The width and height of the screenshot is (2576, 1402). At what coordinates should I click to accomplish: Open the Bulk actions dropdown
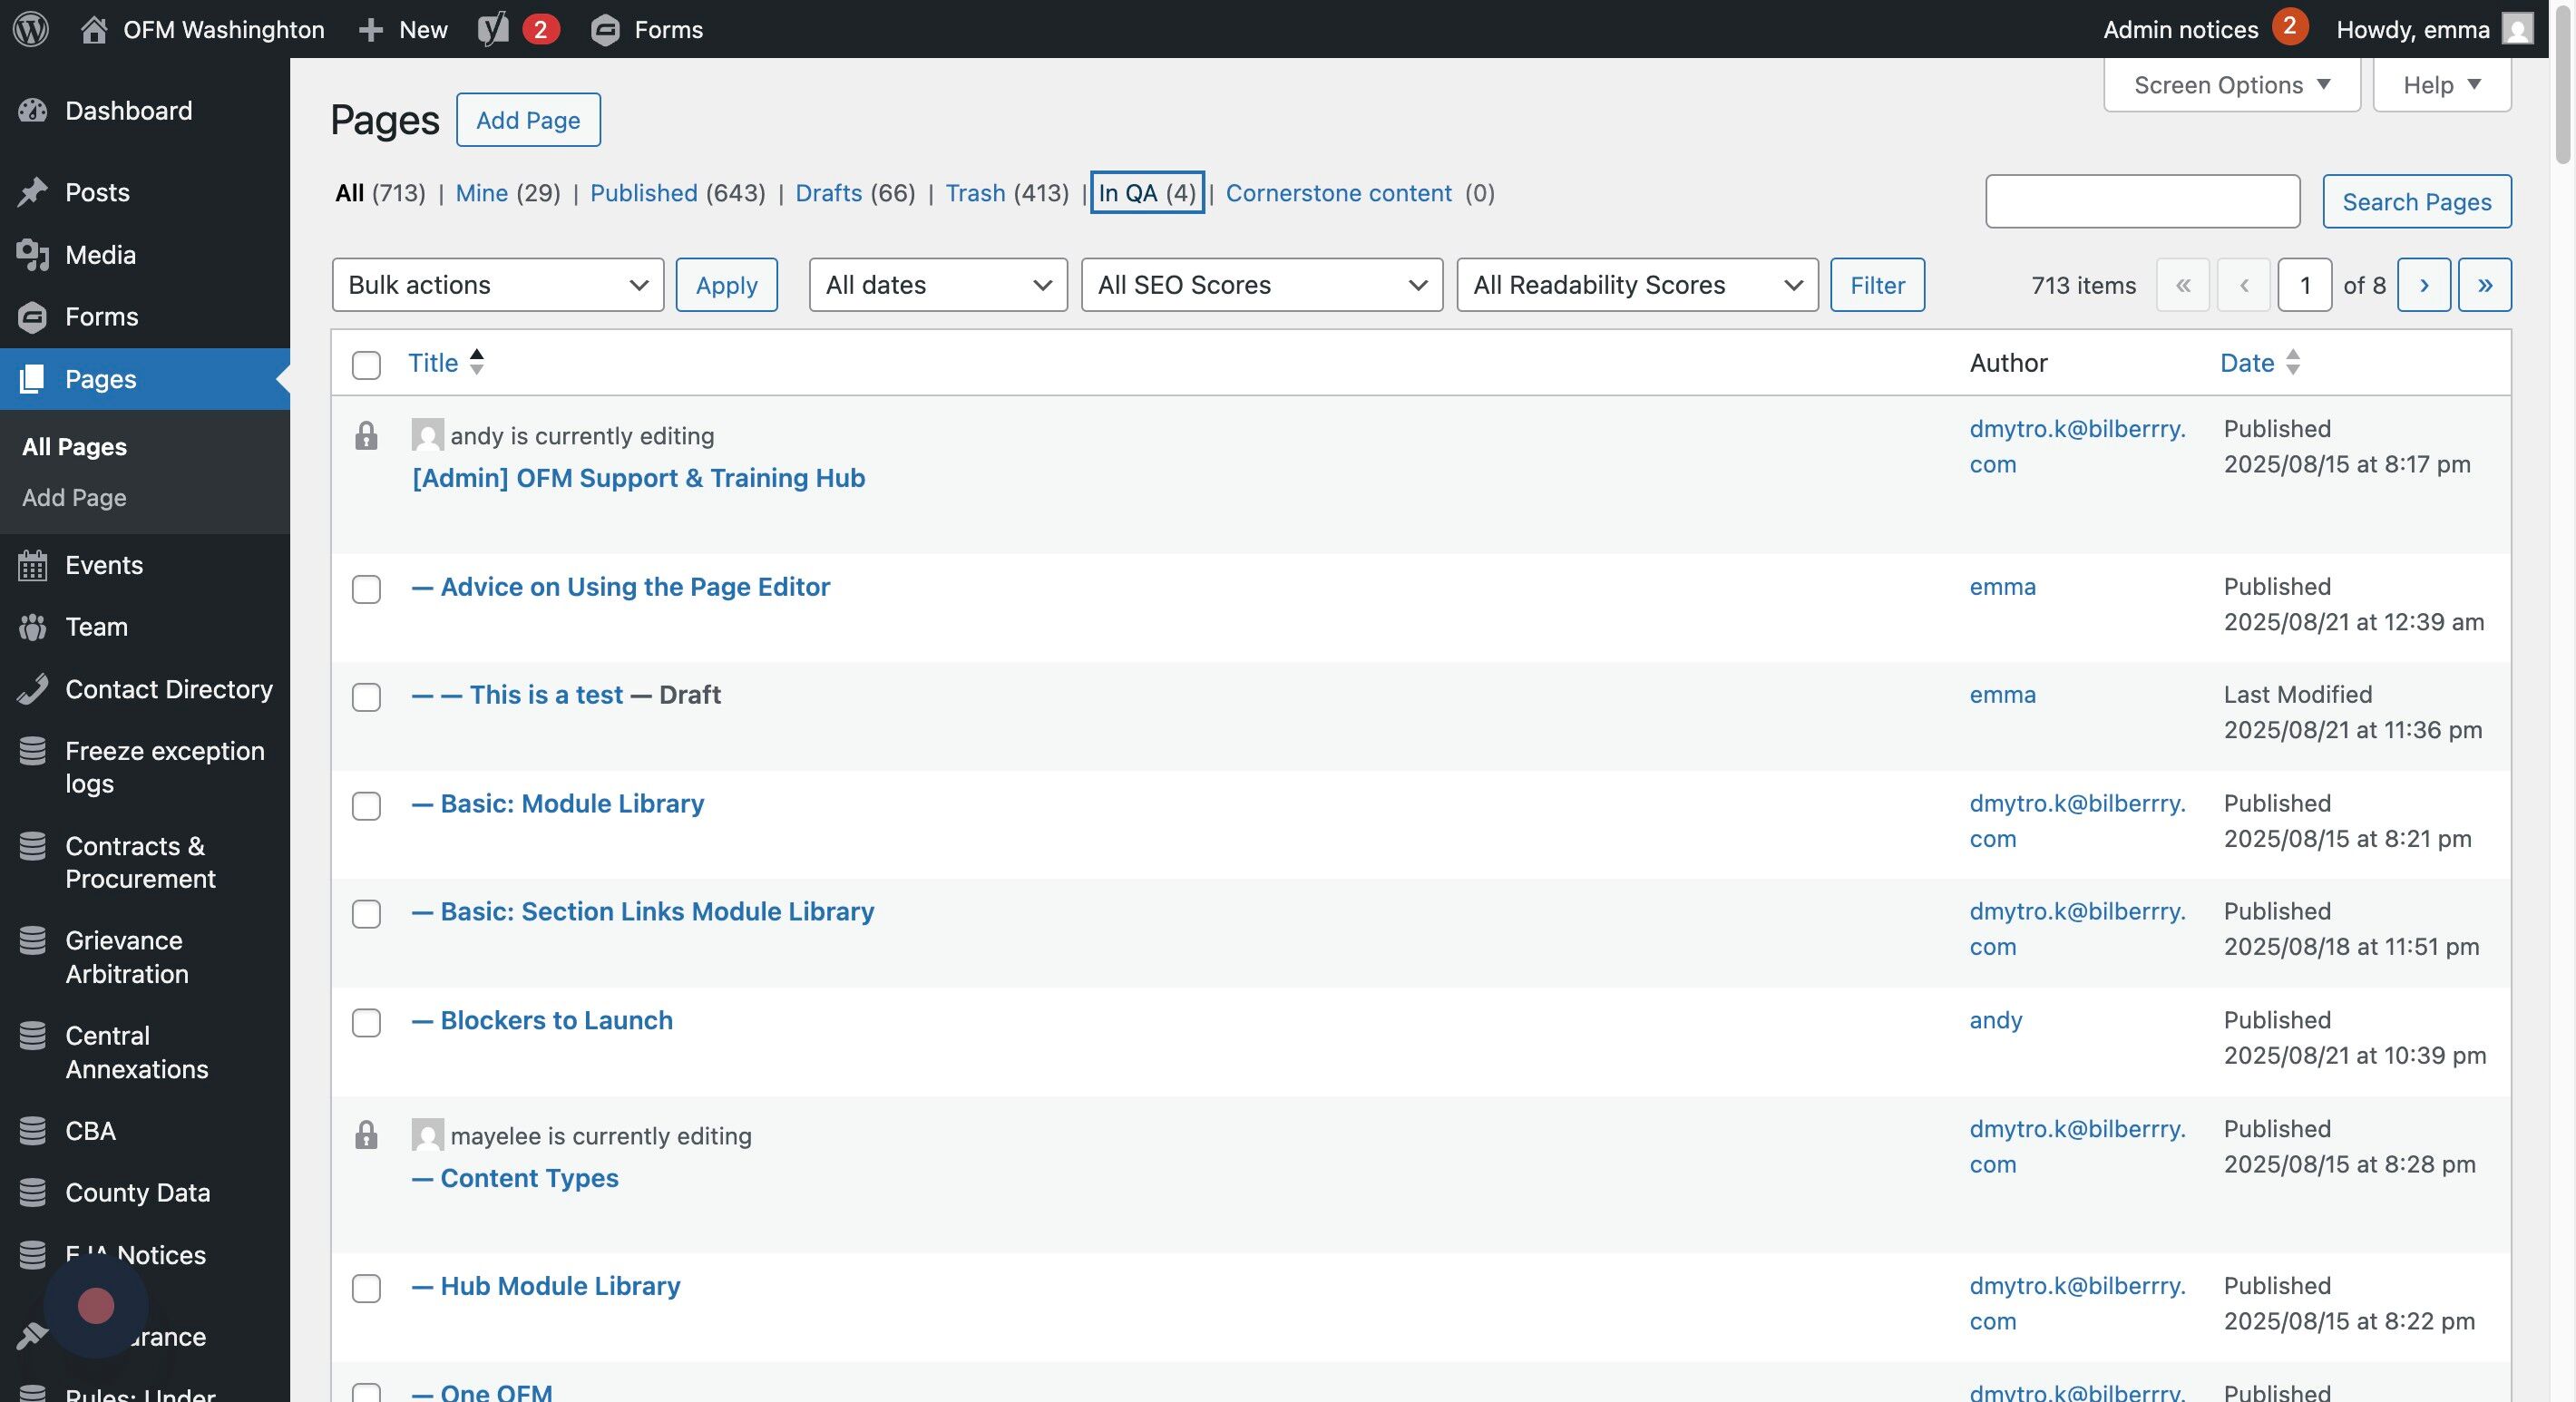coord(497,285)
